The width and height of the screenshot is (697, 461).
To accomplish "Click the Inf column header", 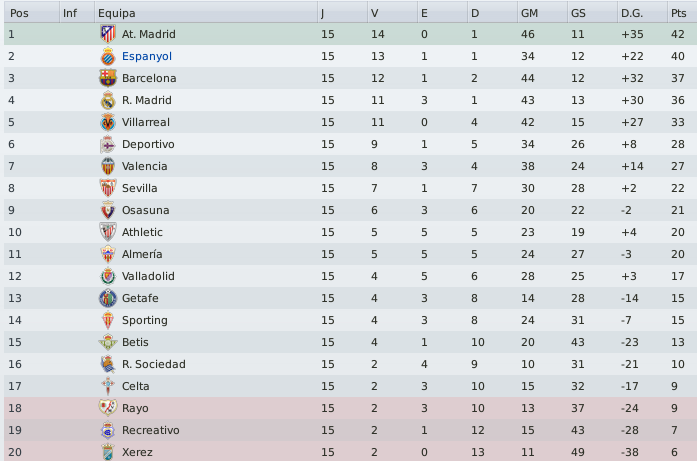I will [x=70, y=13].
